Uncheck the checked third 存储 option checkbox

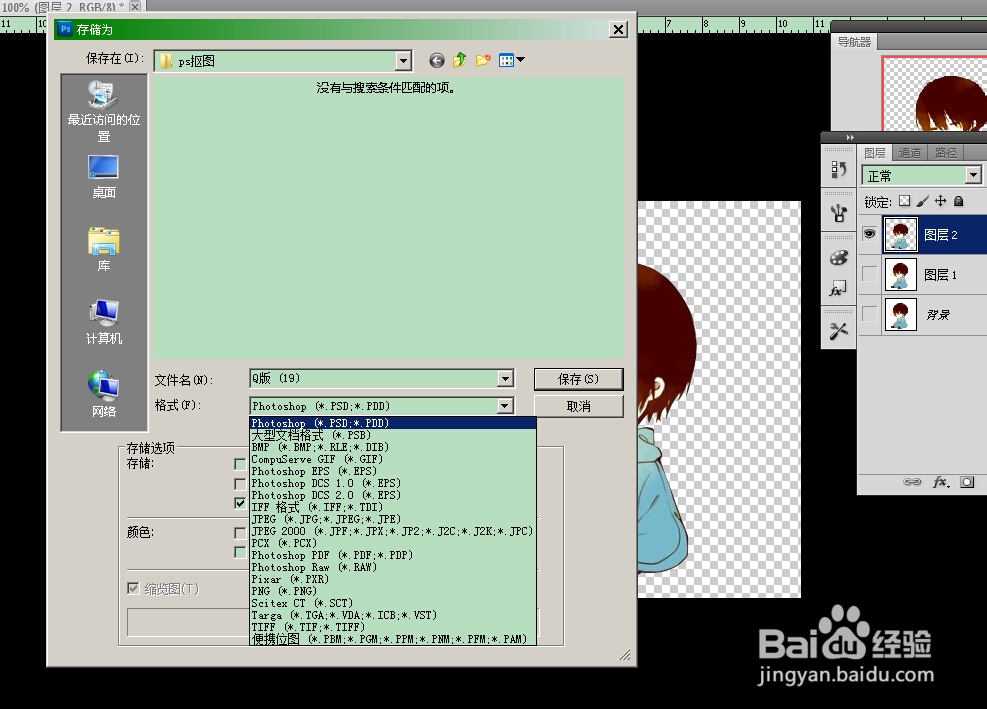pyautogui.click(x=239, y=503)
